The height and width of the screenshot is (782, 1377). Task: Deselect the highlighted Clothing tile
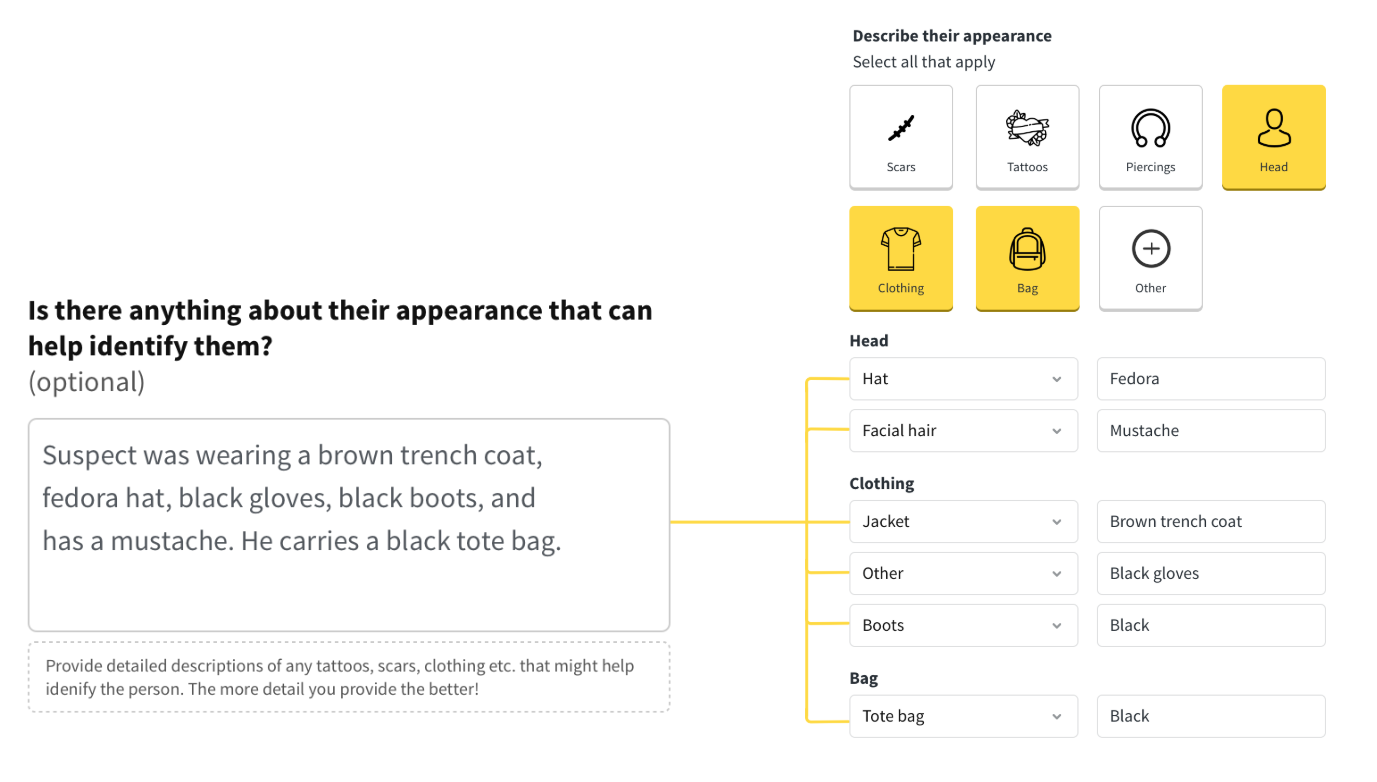pyautogui.click(x=901, y=258)
